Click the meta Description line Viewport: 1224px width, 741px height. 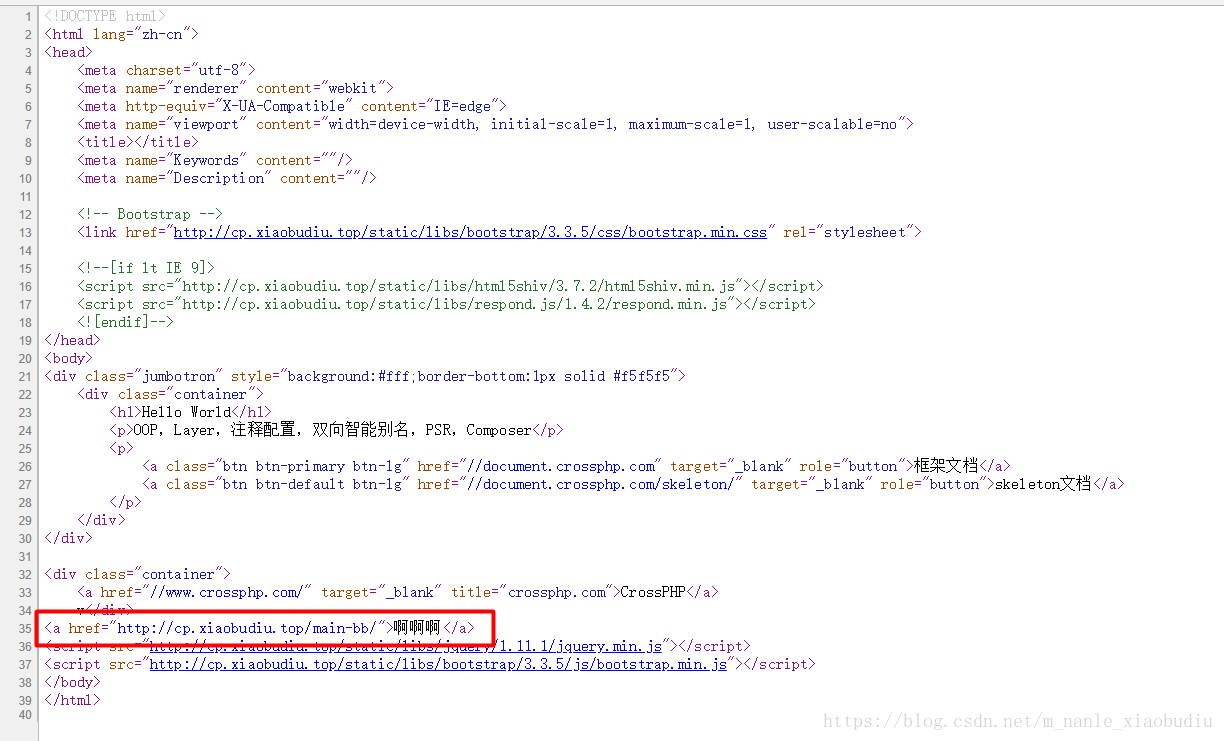227,178
